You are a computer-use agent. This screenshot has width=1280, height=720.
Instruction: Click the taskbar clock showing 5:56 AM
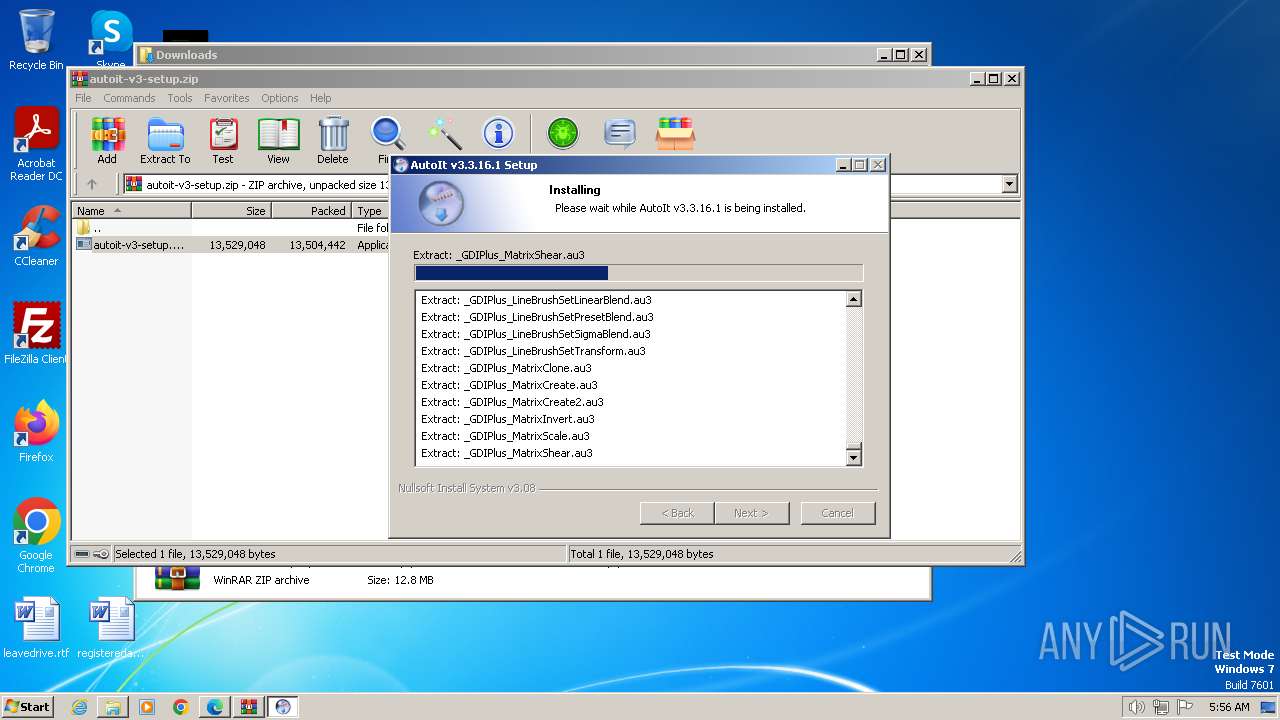click(1229, 707)
